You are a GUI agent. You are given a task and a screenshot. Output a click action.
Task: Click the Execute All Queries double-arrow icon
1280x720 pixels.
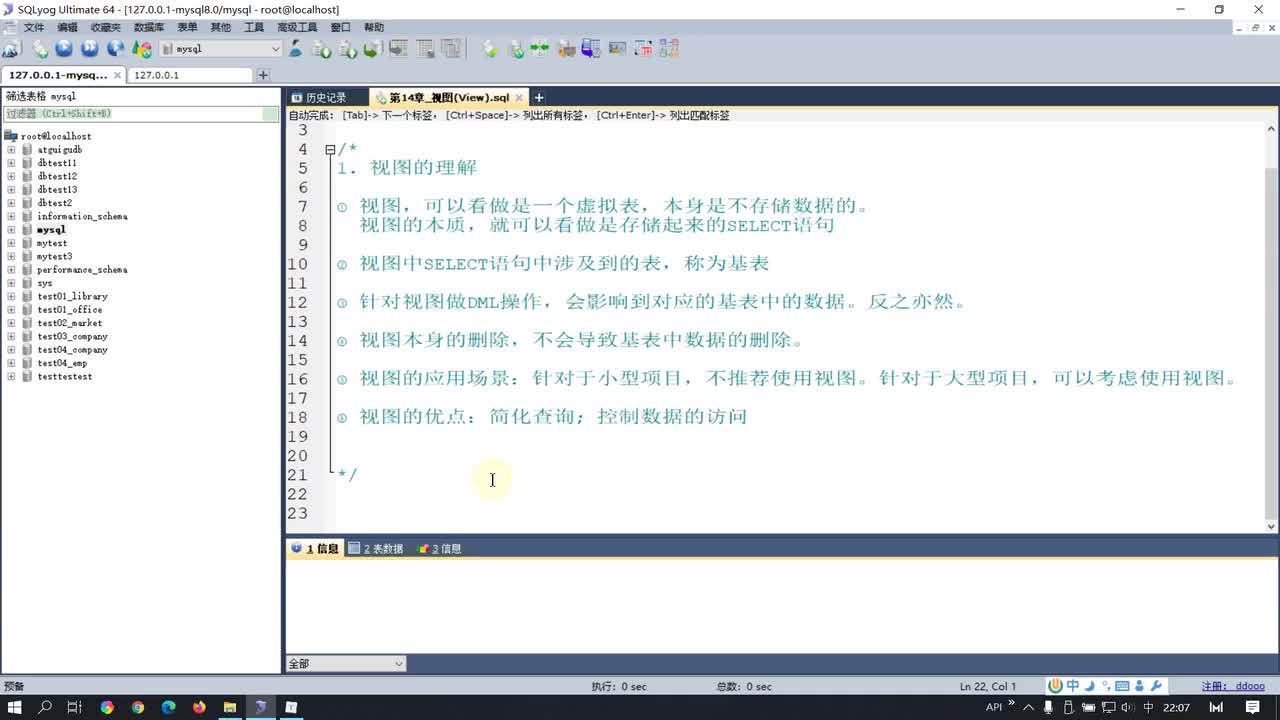tap(90, 48)
